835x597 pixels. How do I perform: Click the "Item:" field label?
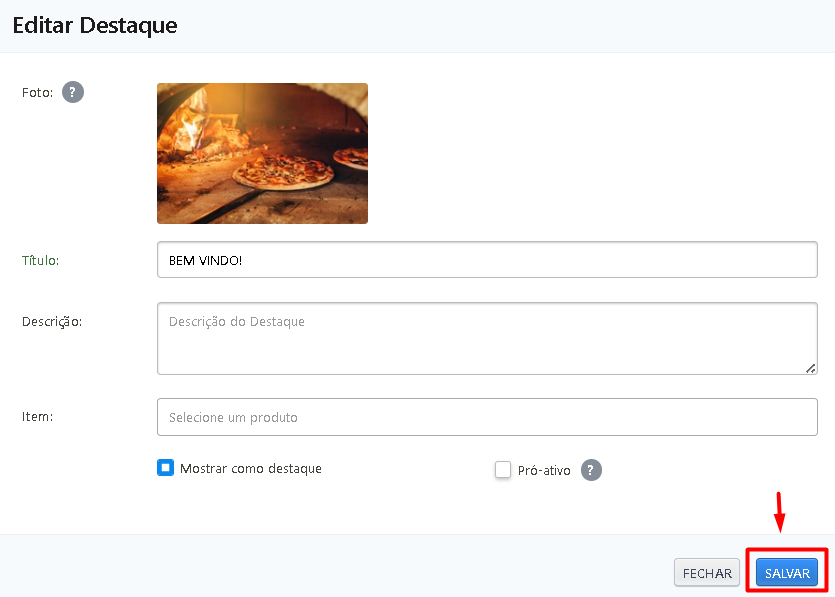click(37, 416)
